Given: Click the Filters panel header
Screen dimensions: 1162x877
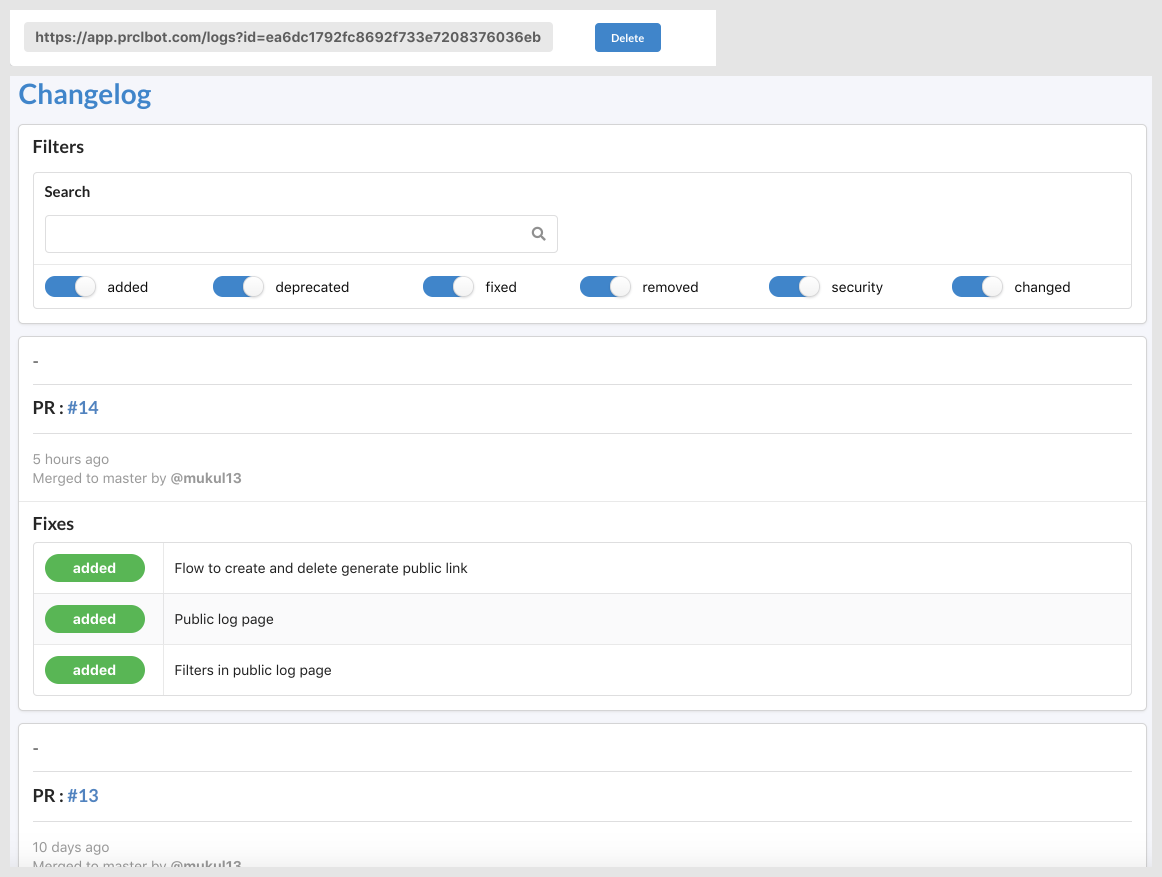Looking at the screenshot, I should click(58, 146).
